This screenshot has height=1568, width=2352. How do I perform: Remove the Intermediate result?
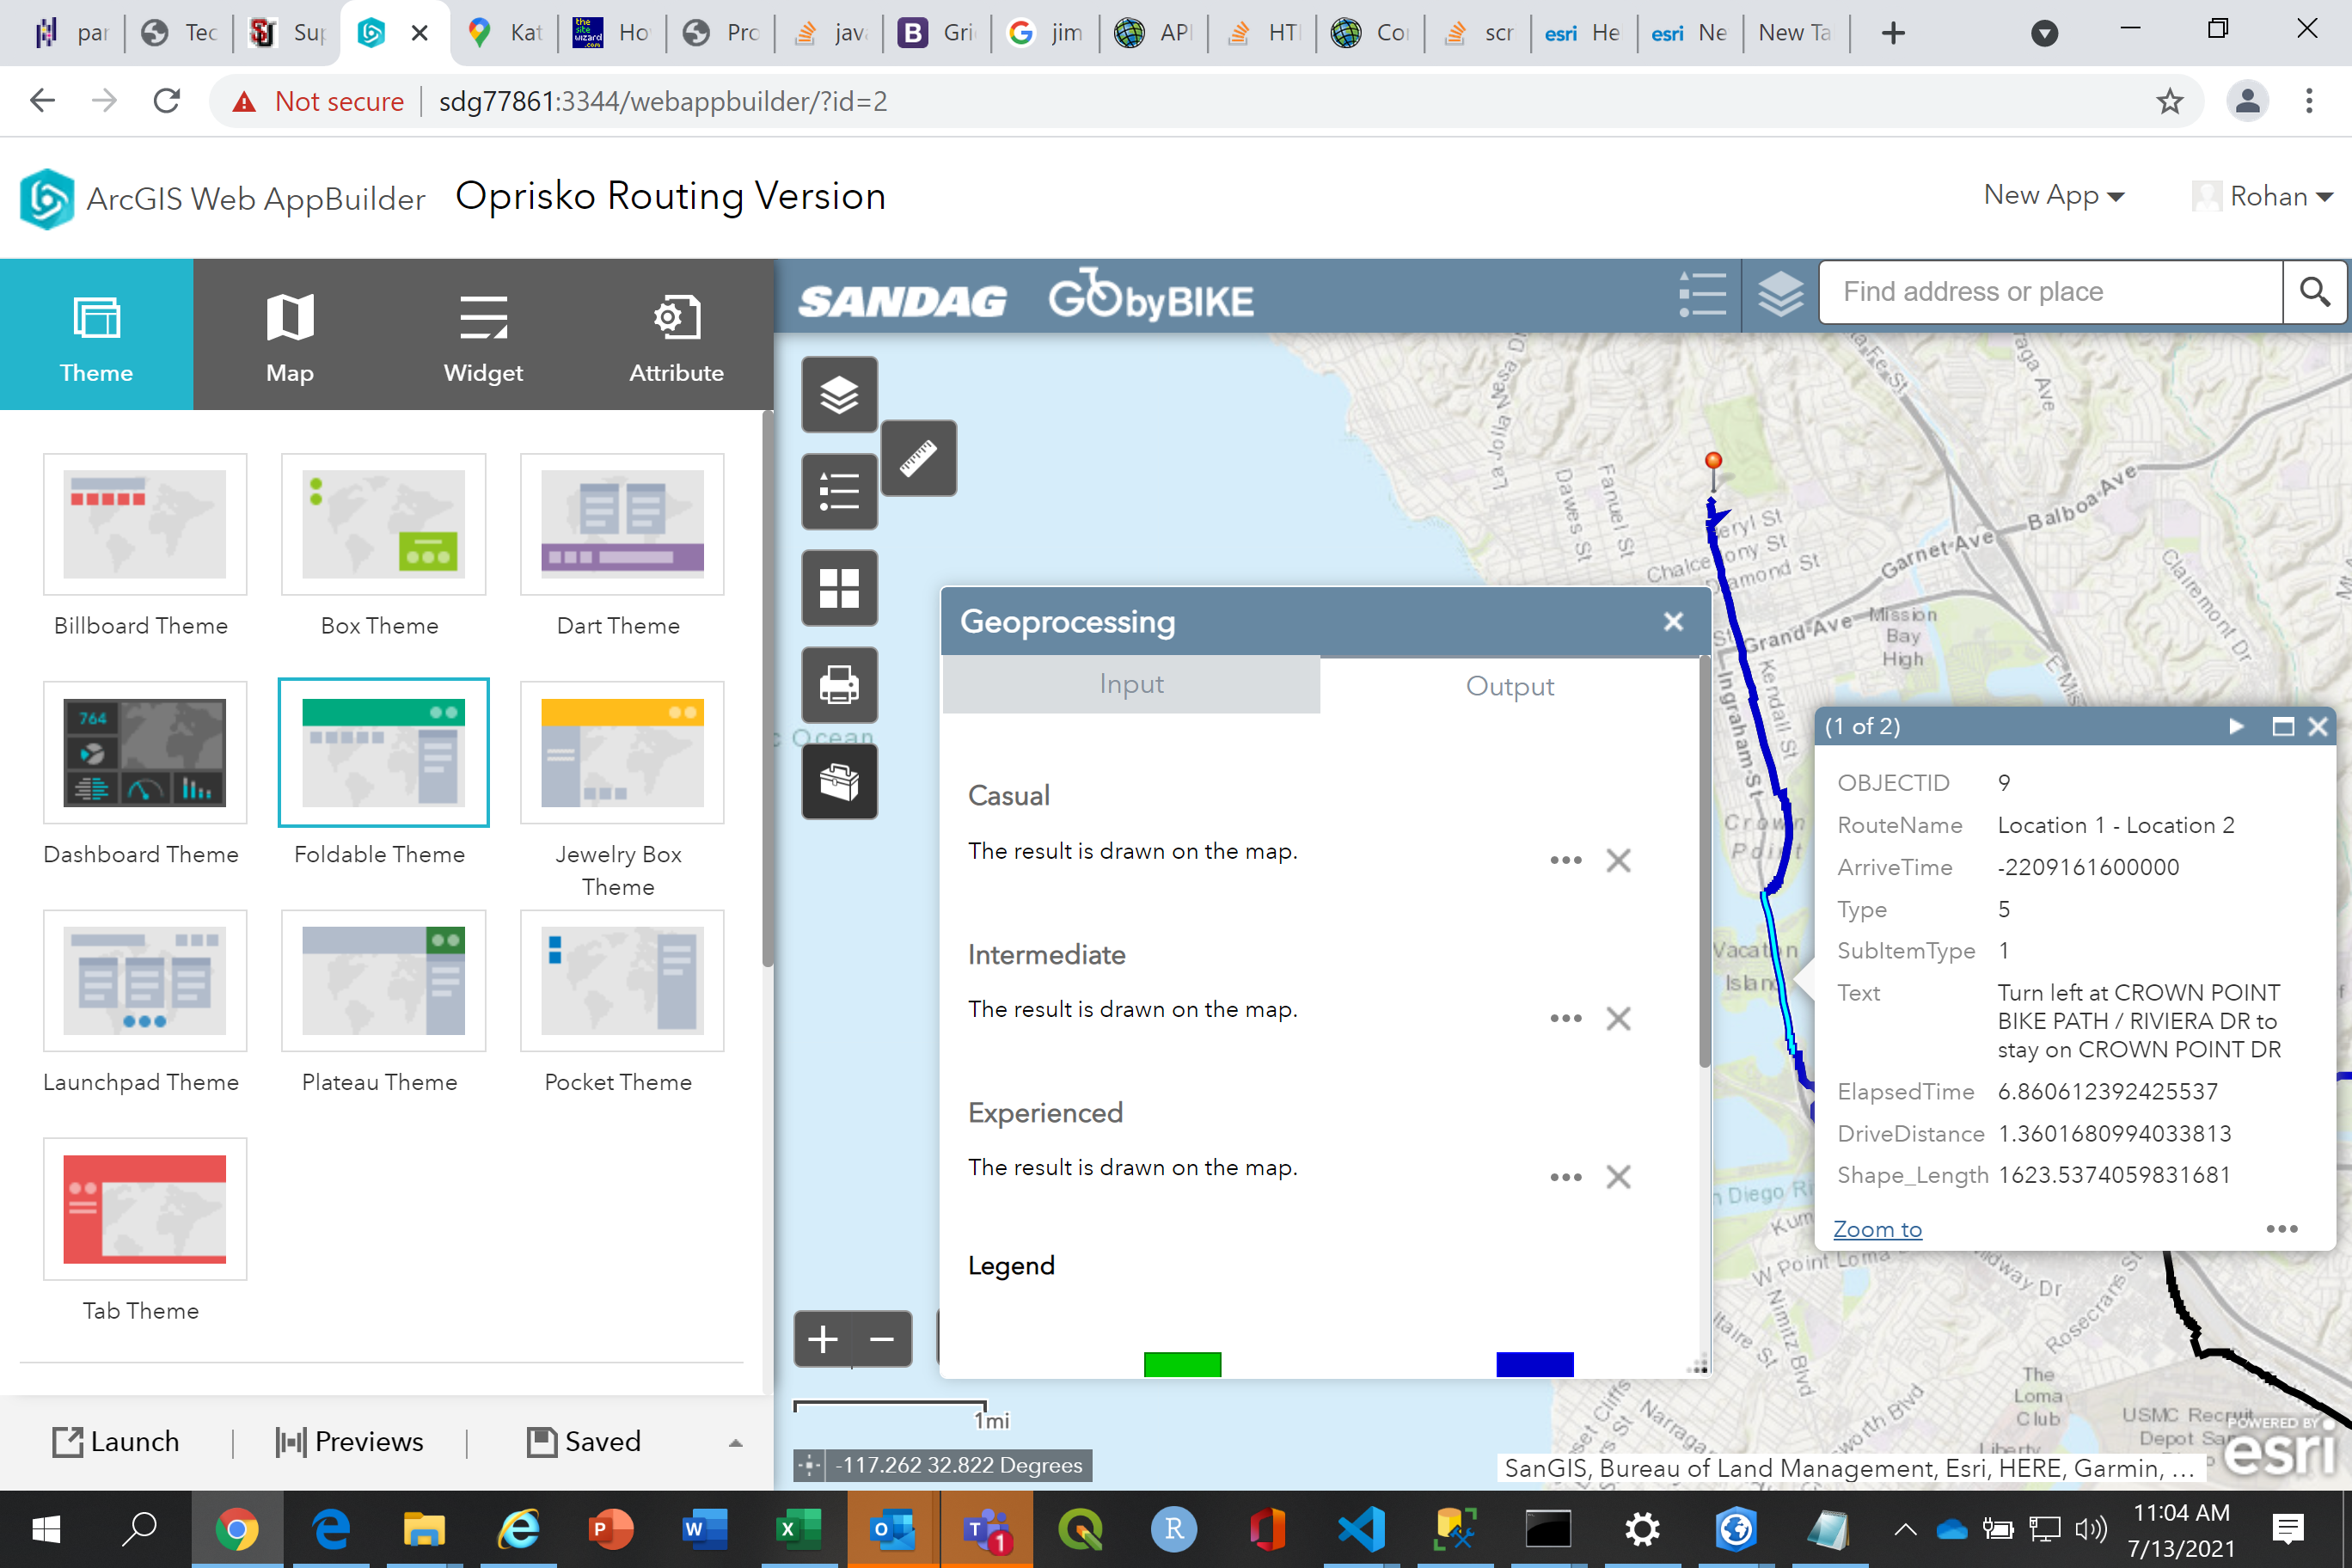pyautogui.click(x=1618, y=1018)
